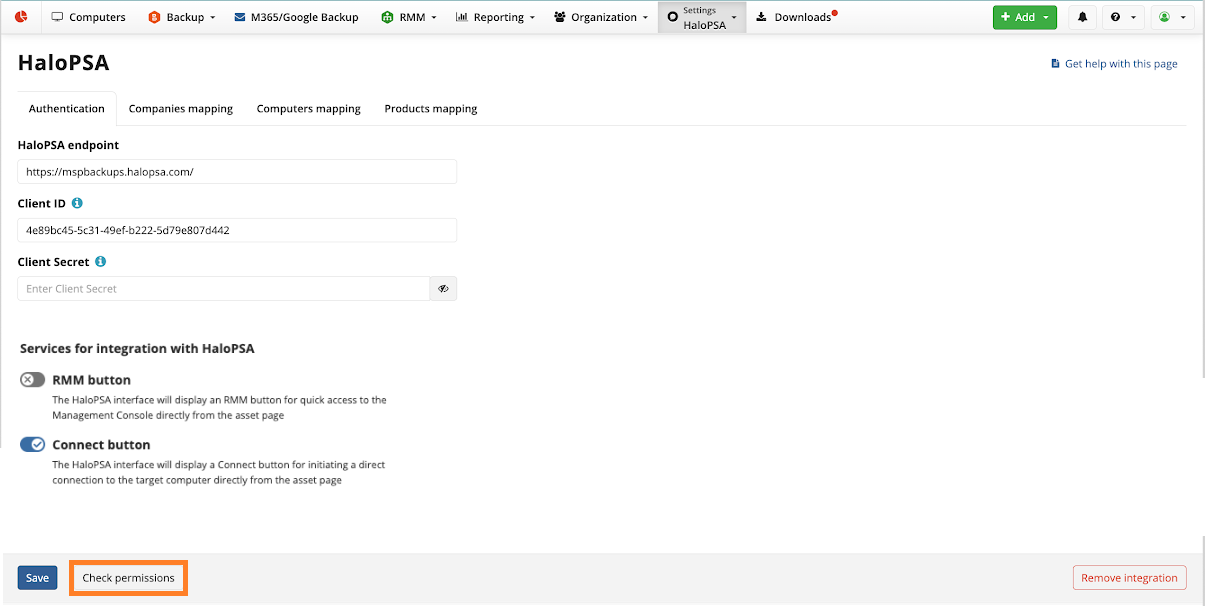Image resolution: width=1205 pixels, height=608 pixels.
Task: Open the help question mark menu
Action: pos(1124,17)
